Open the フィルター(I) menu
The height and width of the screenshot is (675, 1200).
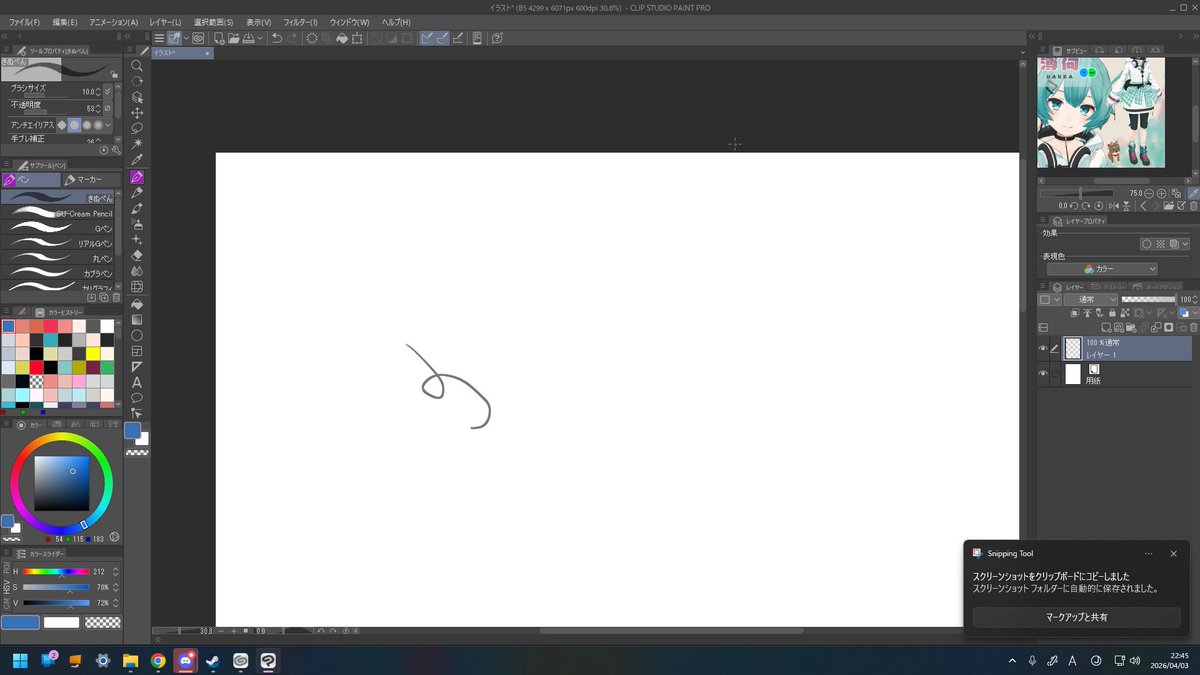click(301, 22)
